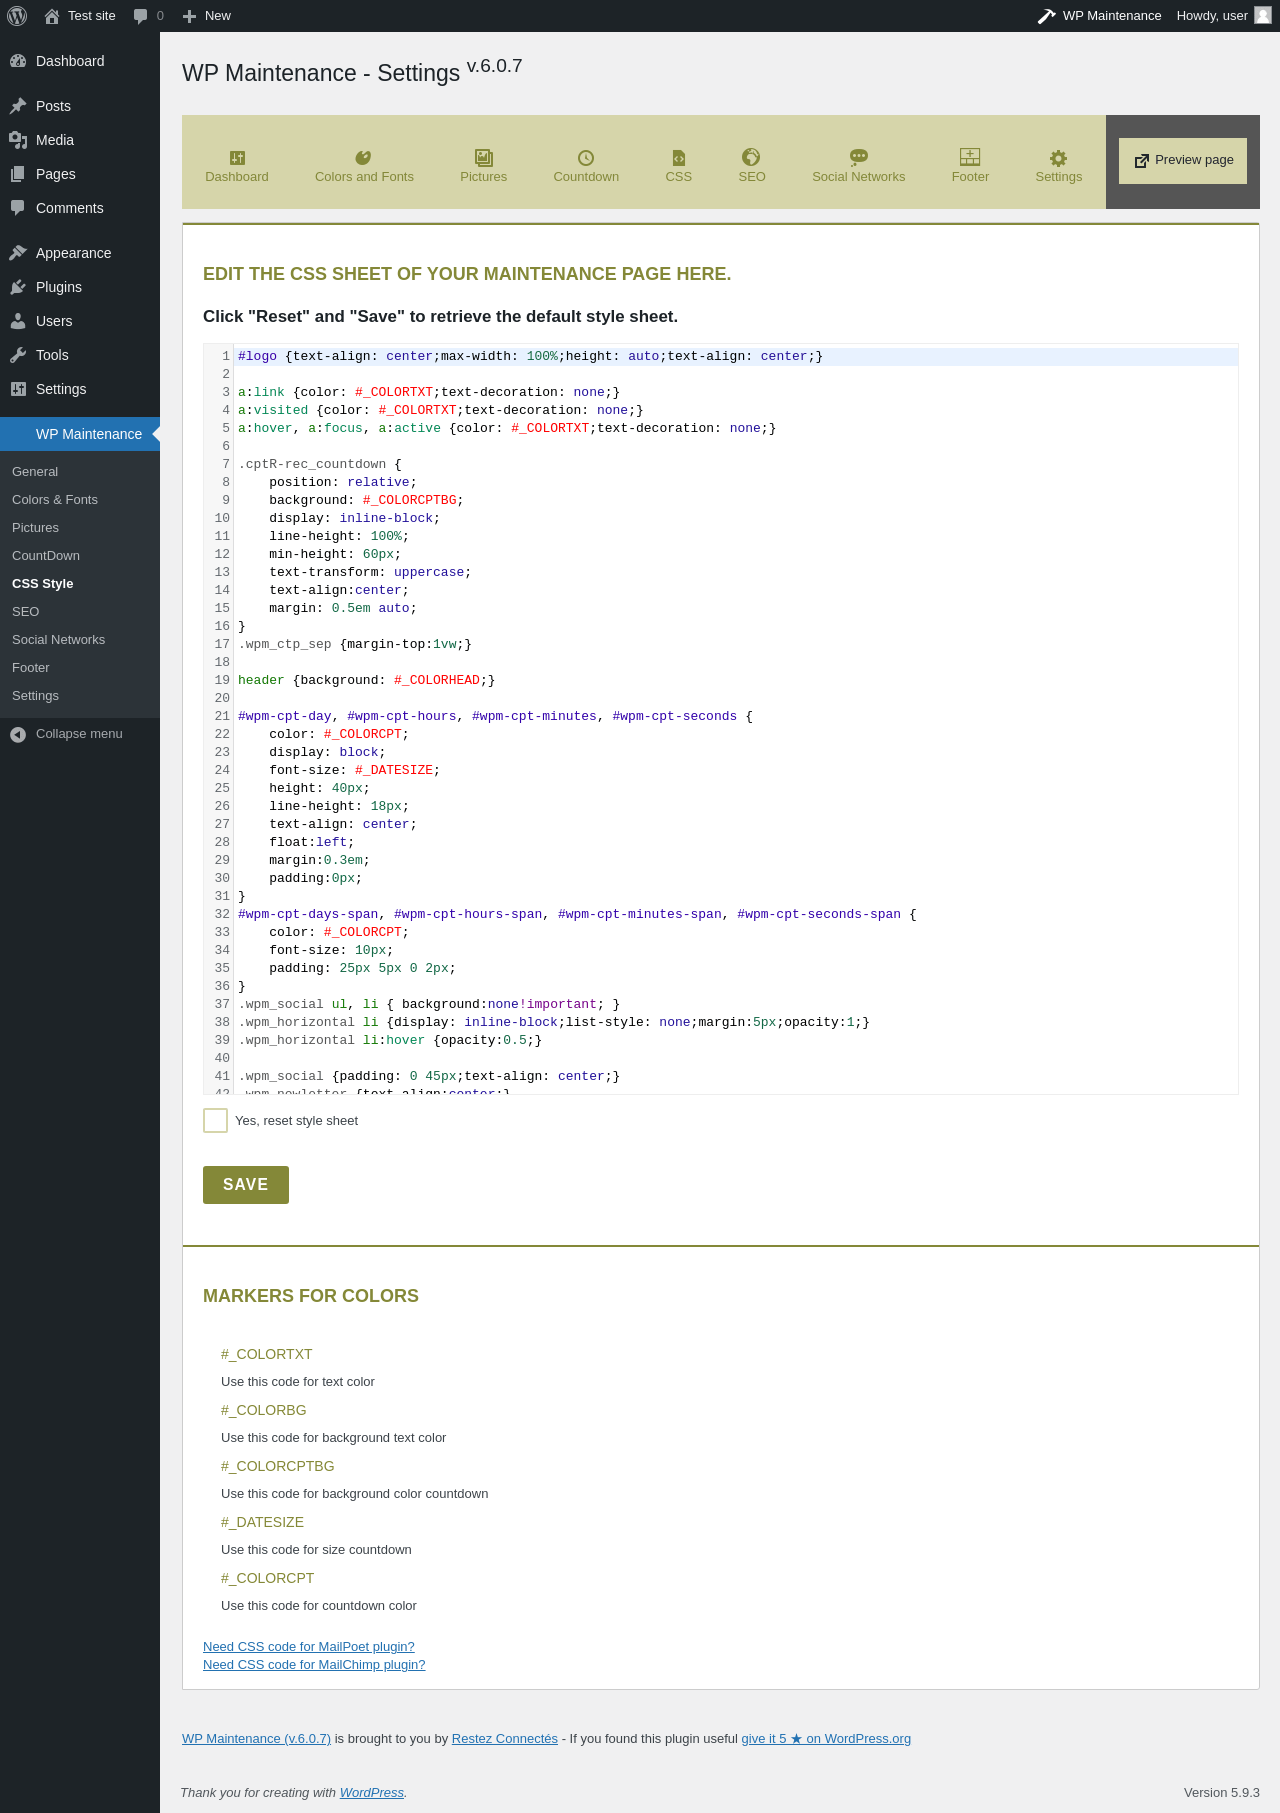Viewport: 1280px width, 1813px height.
Task: Click the #_COLORTXT marker text
Action: click(x=267, y=1355)
